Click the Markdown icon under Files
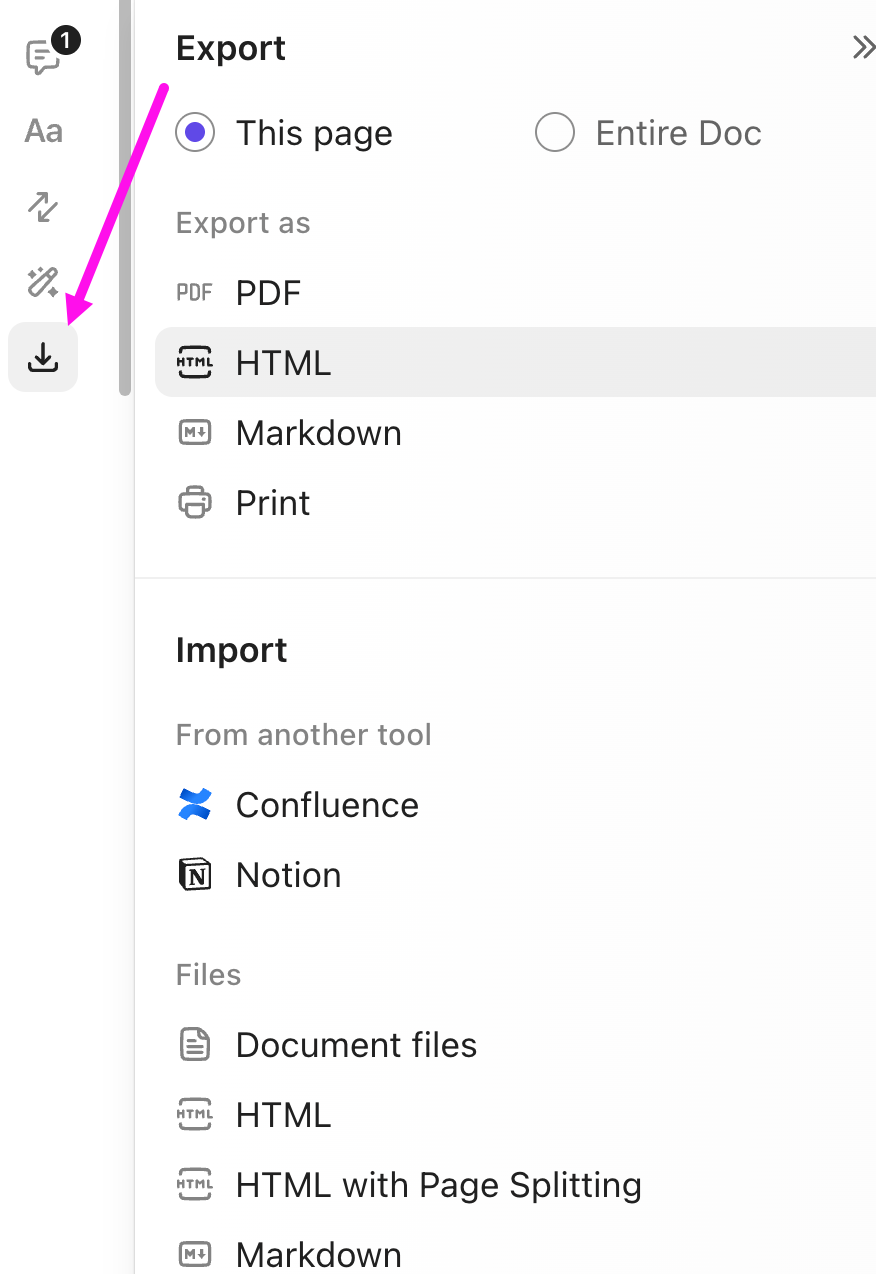The image size is (876, 1274). [195, 1254]
